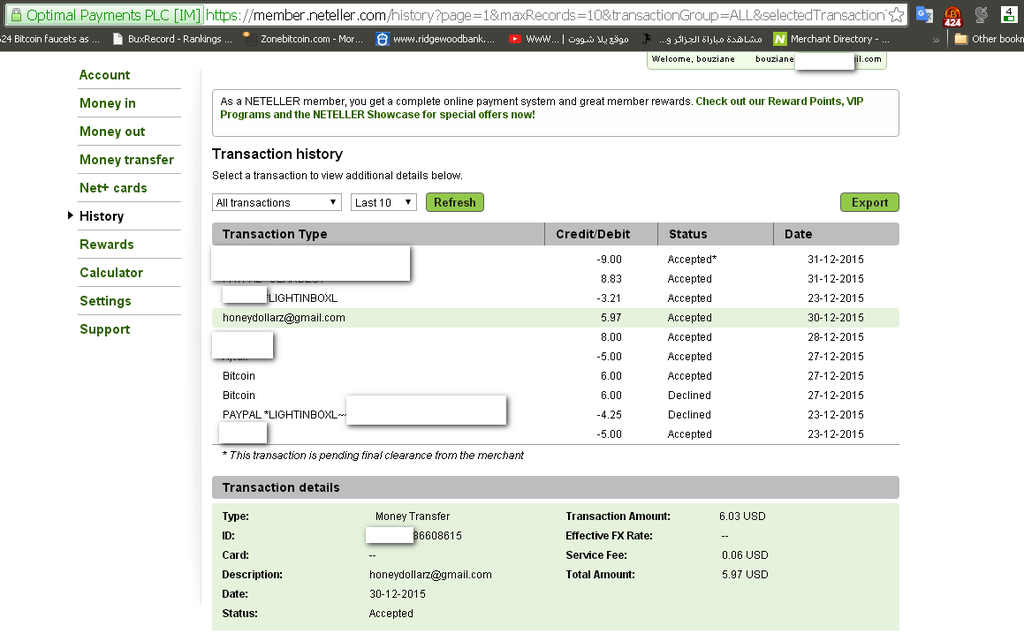Click the Date column header

(x=798, y=234)
